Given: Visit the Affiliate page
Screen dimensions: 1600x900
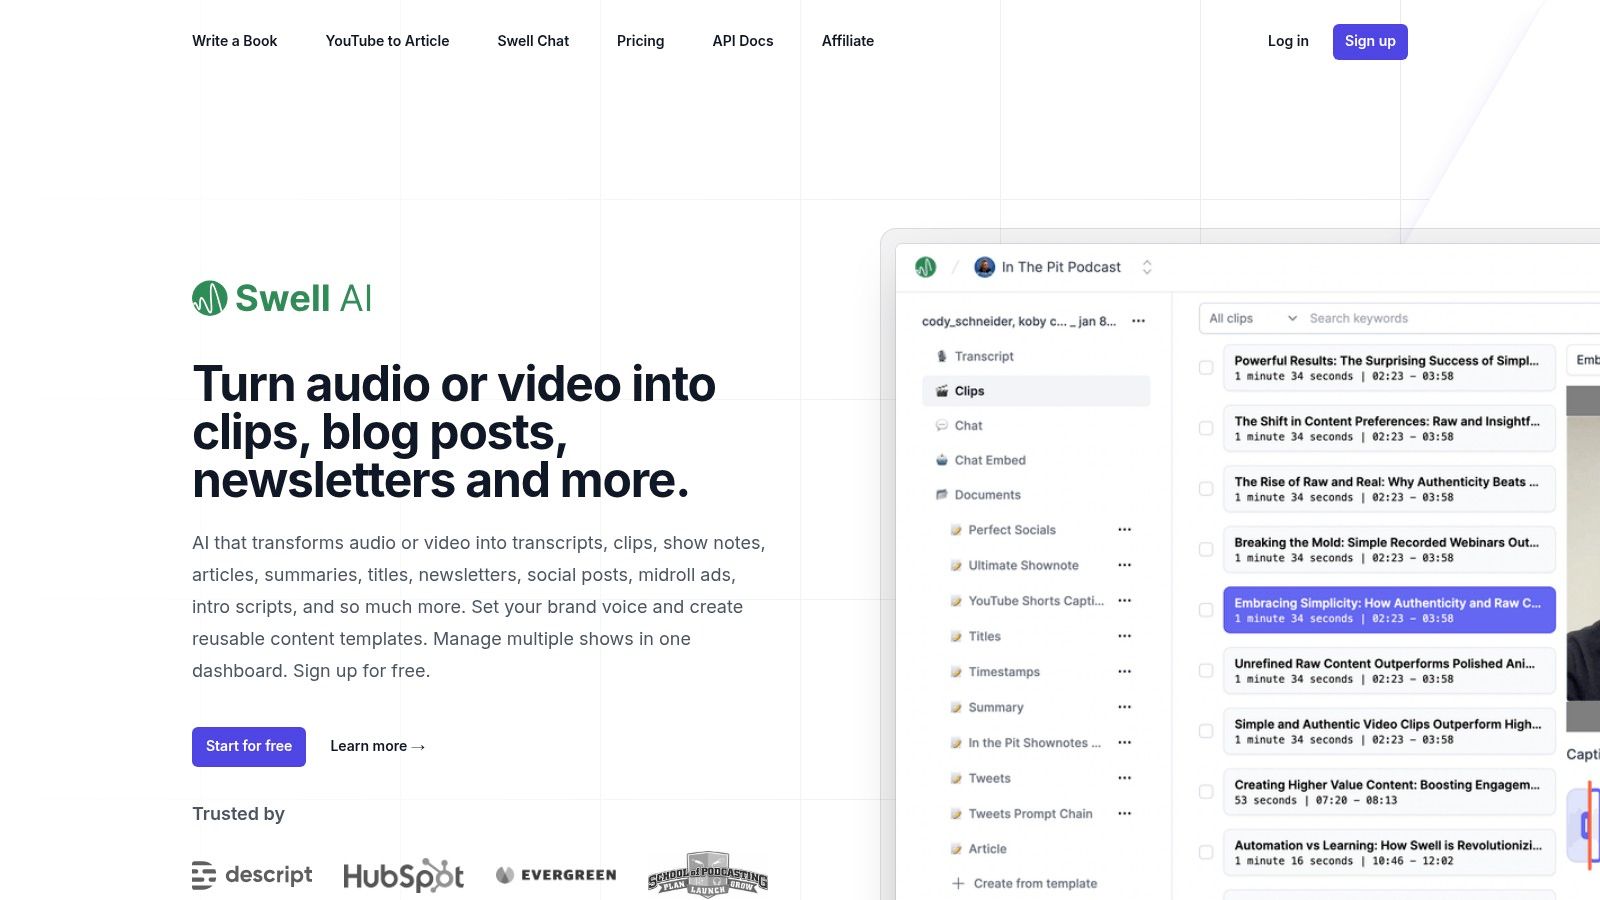Looking at the screenshot, I should point(848,41).
